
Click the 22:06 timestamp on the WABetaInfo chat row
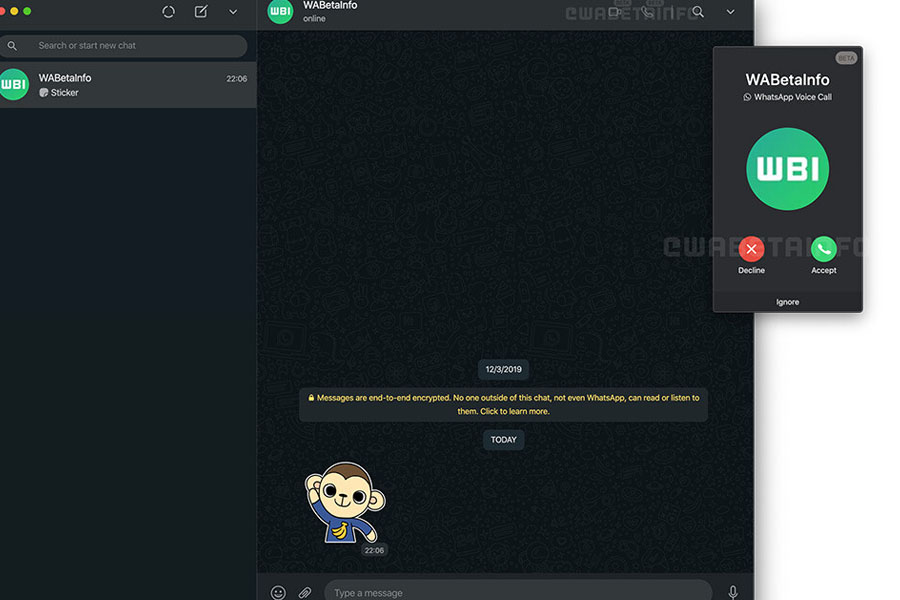pyautogui.click(x=236, y=79)
